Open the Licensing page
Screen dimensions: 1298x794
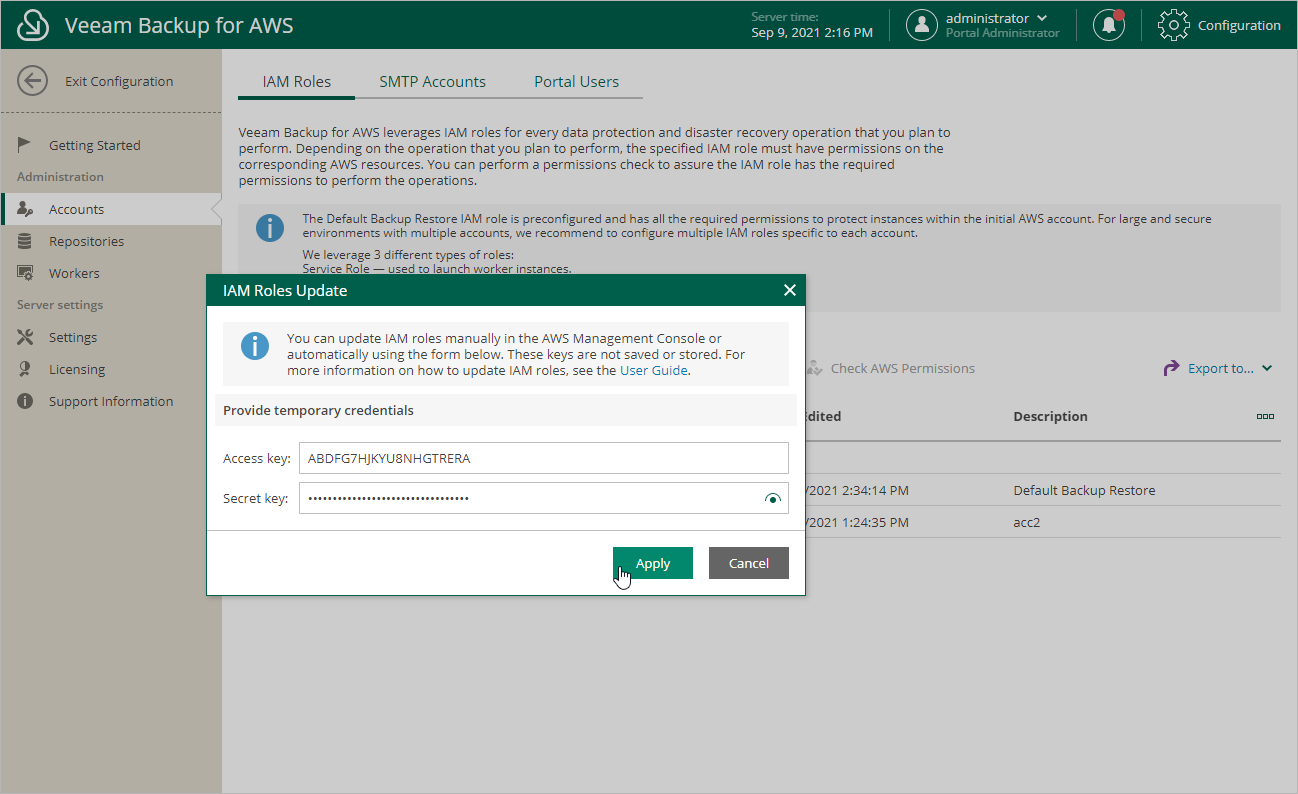(76, 369)
